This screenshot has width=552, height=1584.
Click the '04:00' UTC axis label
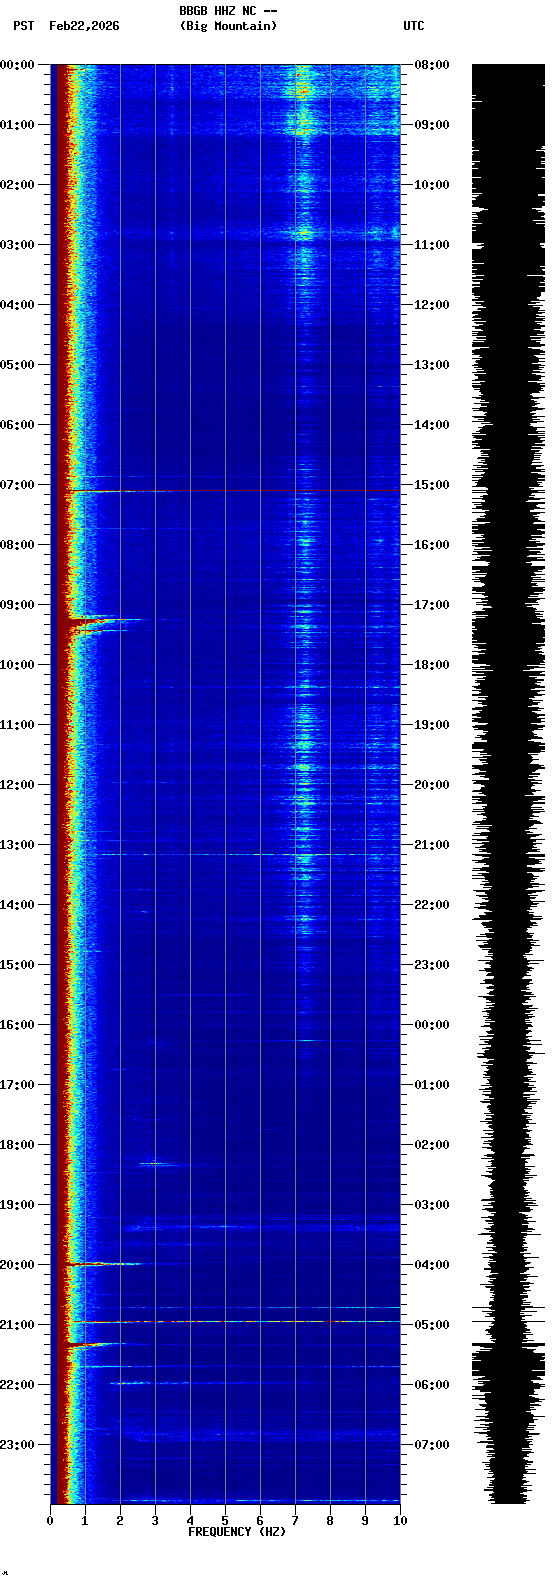pos(431,1265)
